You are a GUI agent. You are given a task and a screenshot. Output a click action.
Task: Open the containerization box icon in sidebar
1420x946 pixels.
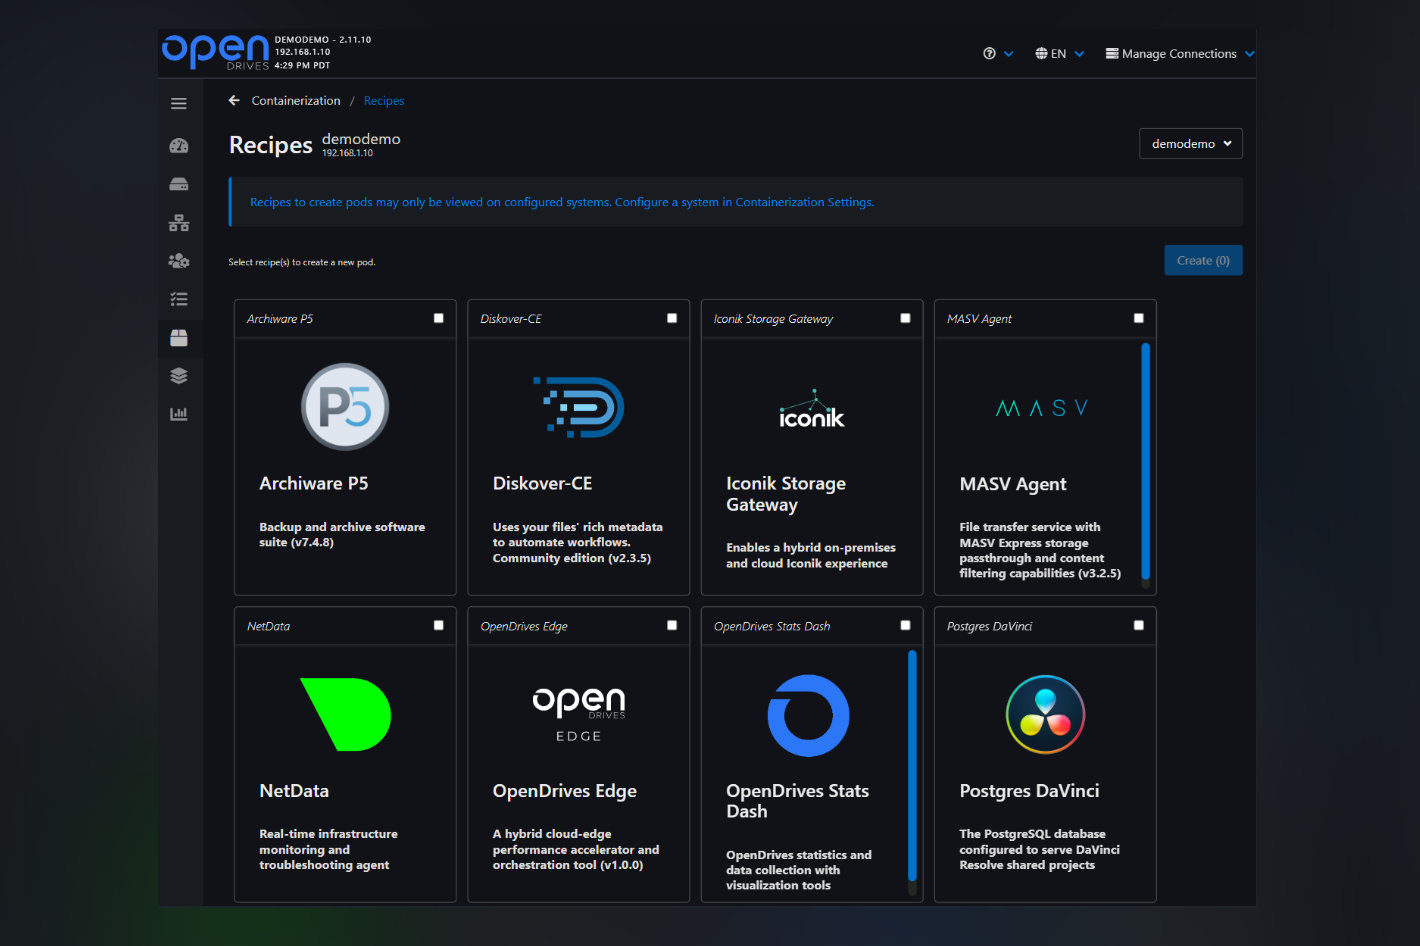coord(179,338)
